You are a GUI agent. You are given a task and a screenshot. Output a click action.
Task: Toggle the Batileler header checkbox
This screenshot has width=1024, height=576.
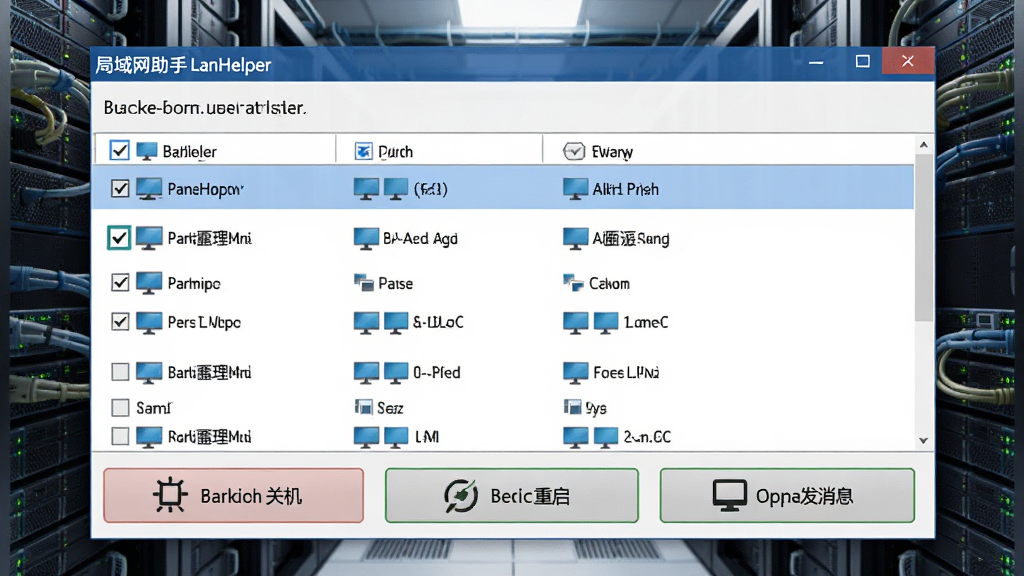click(x=120, y=151)
